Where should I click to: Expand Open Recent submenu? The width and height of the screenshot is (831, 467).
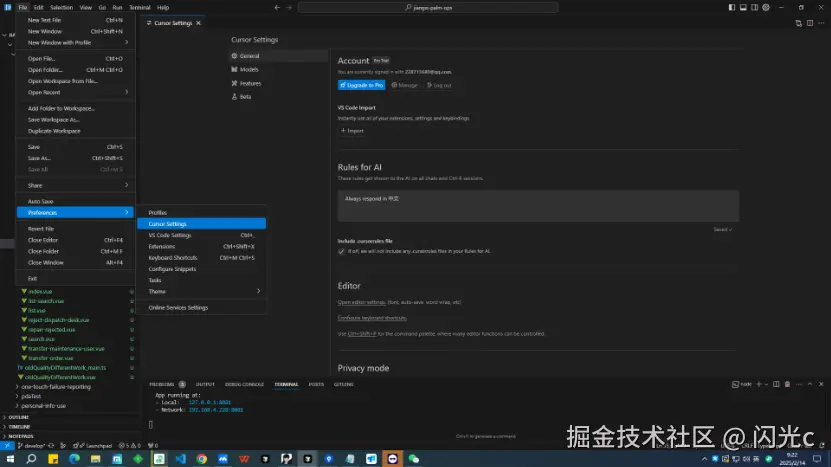[75, 92]
